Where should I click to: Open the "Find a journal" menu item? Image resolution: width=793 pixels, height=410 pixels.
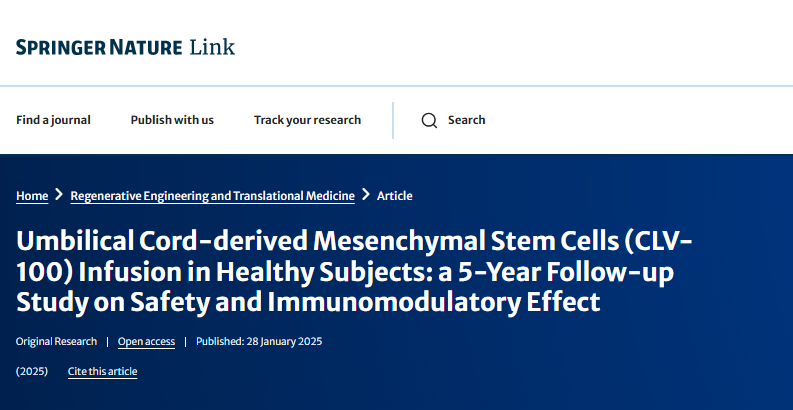point(53,120)
